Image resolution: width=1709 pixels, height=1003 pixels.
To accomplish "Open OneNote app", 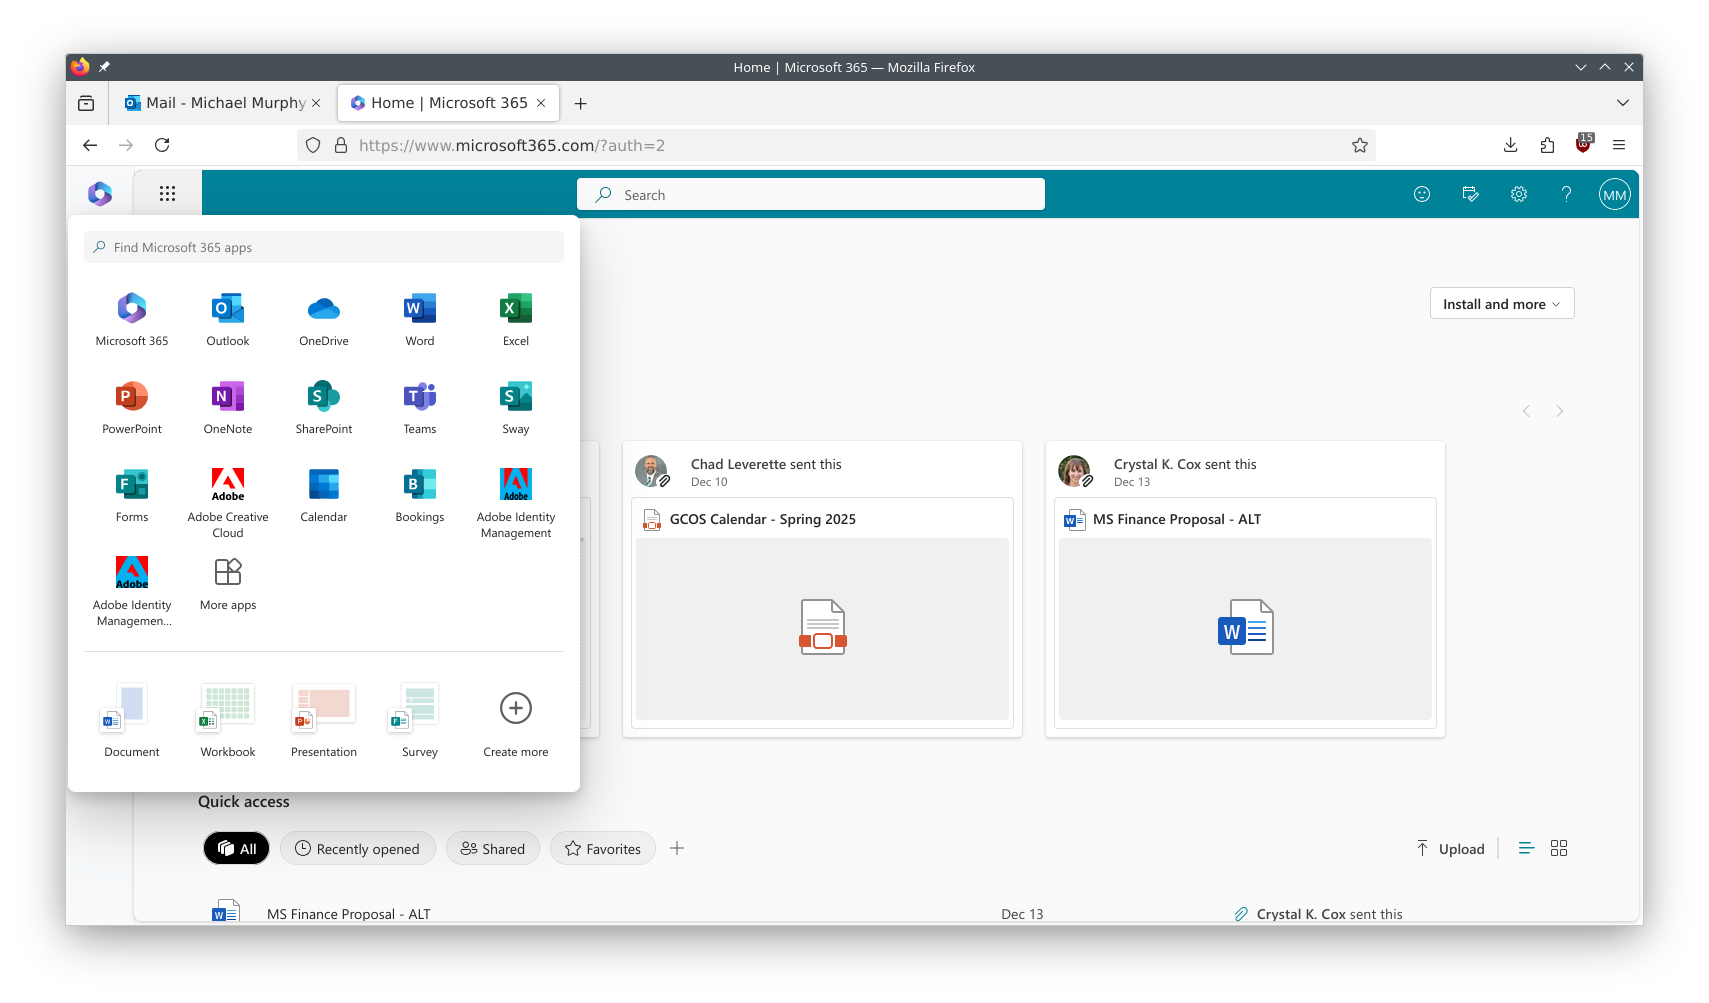I will pyautogui.click(x=228, y=408).
